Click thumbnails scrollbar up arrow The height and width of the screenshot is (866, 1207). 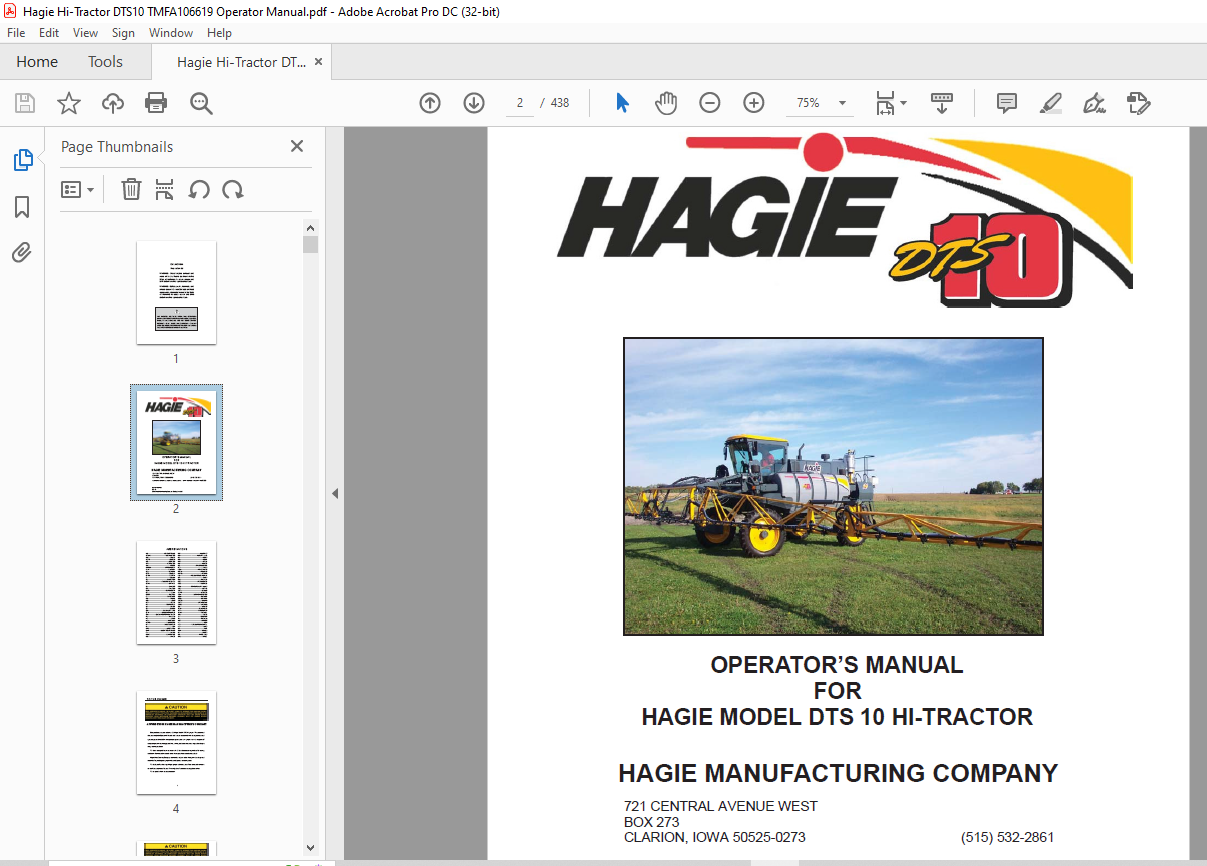click(310, 229)
